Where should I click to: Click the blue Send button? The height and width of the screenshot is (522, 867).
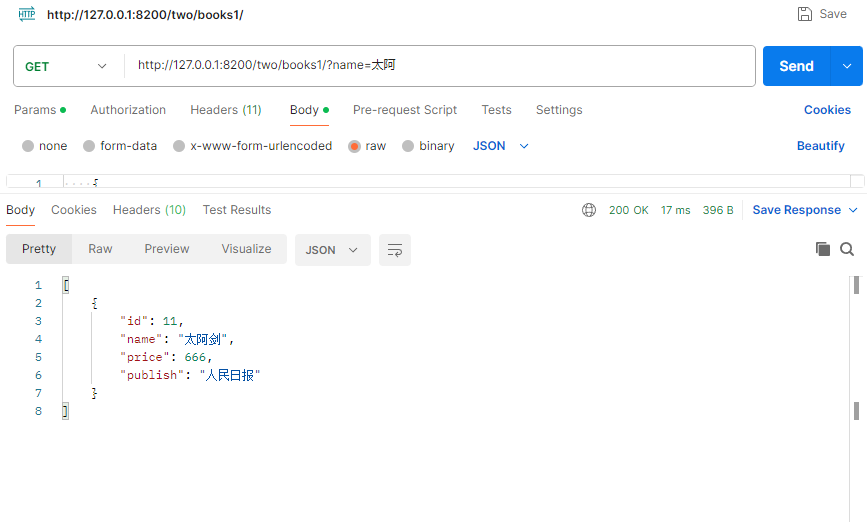click(x=796, y=66)
